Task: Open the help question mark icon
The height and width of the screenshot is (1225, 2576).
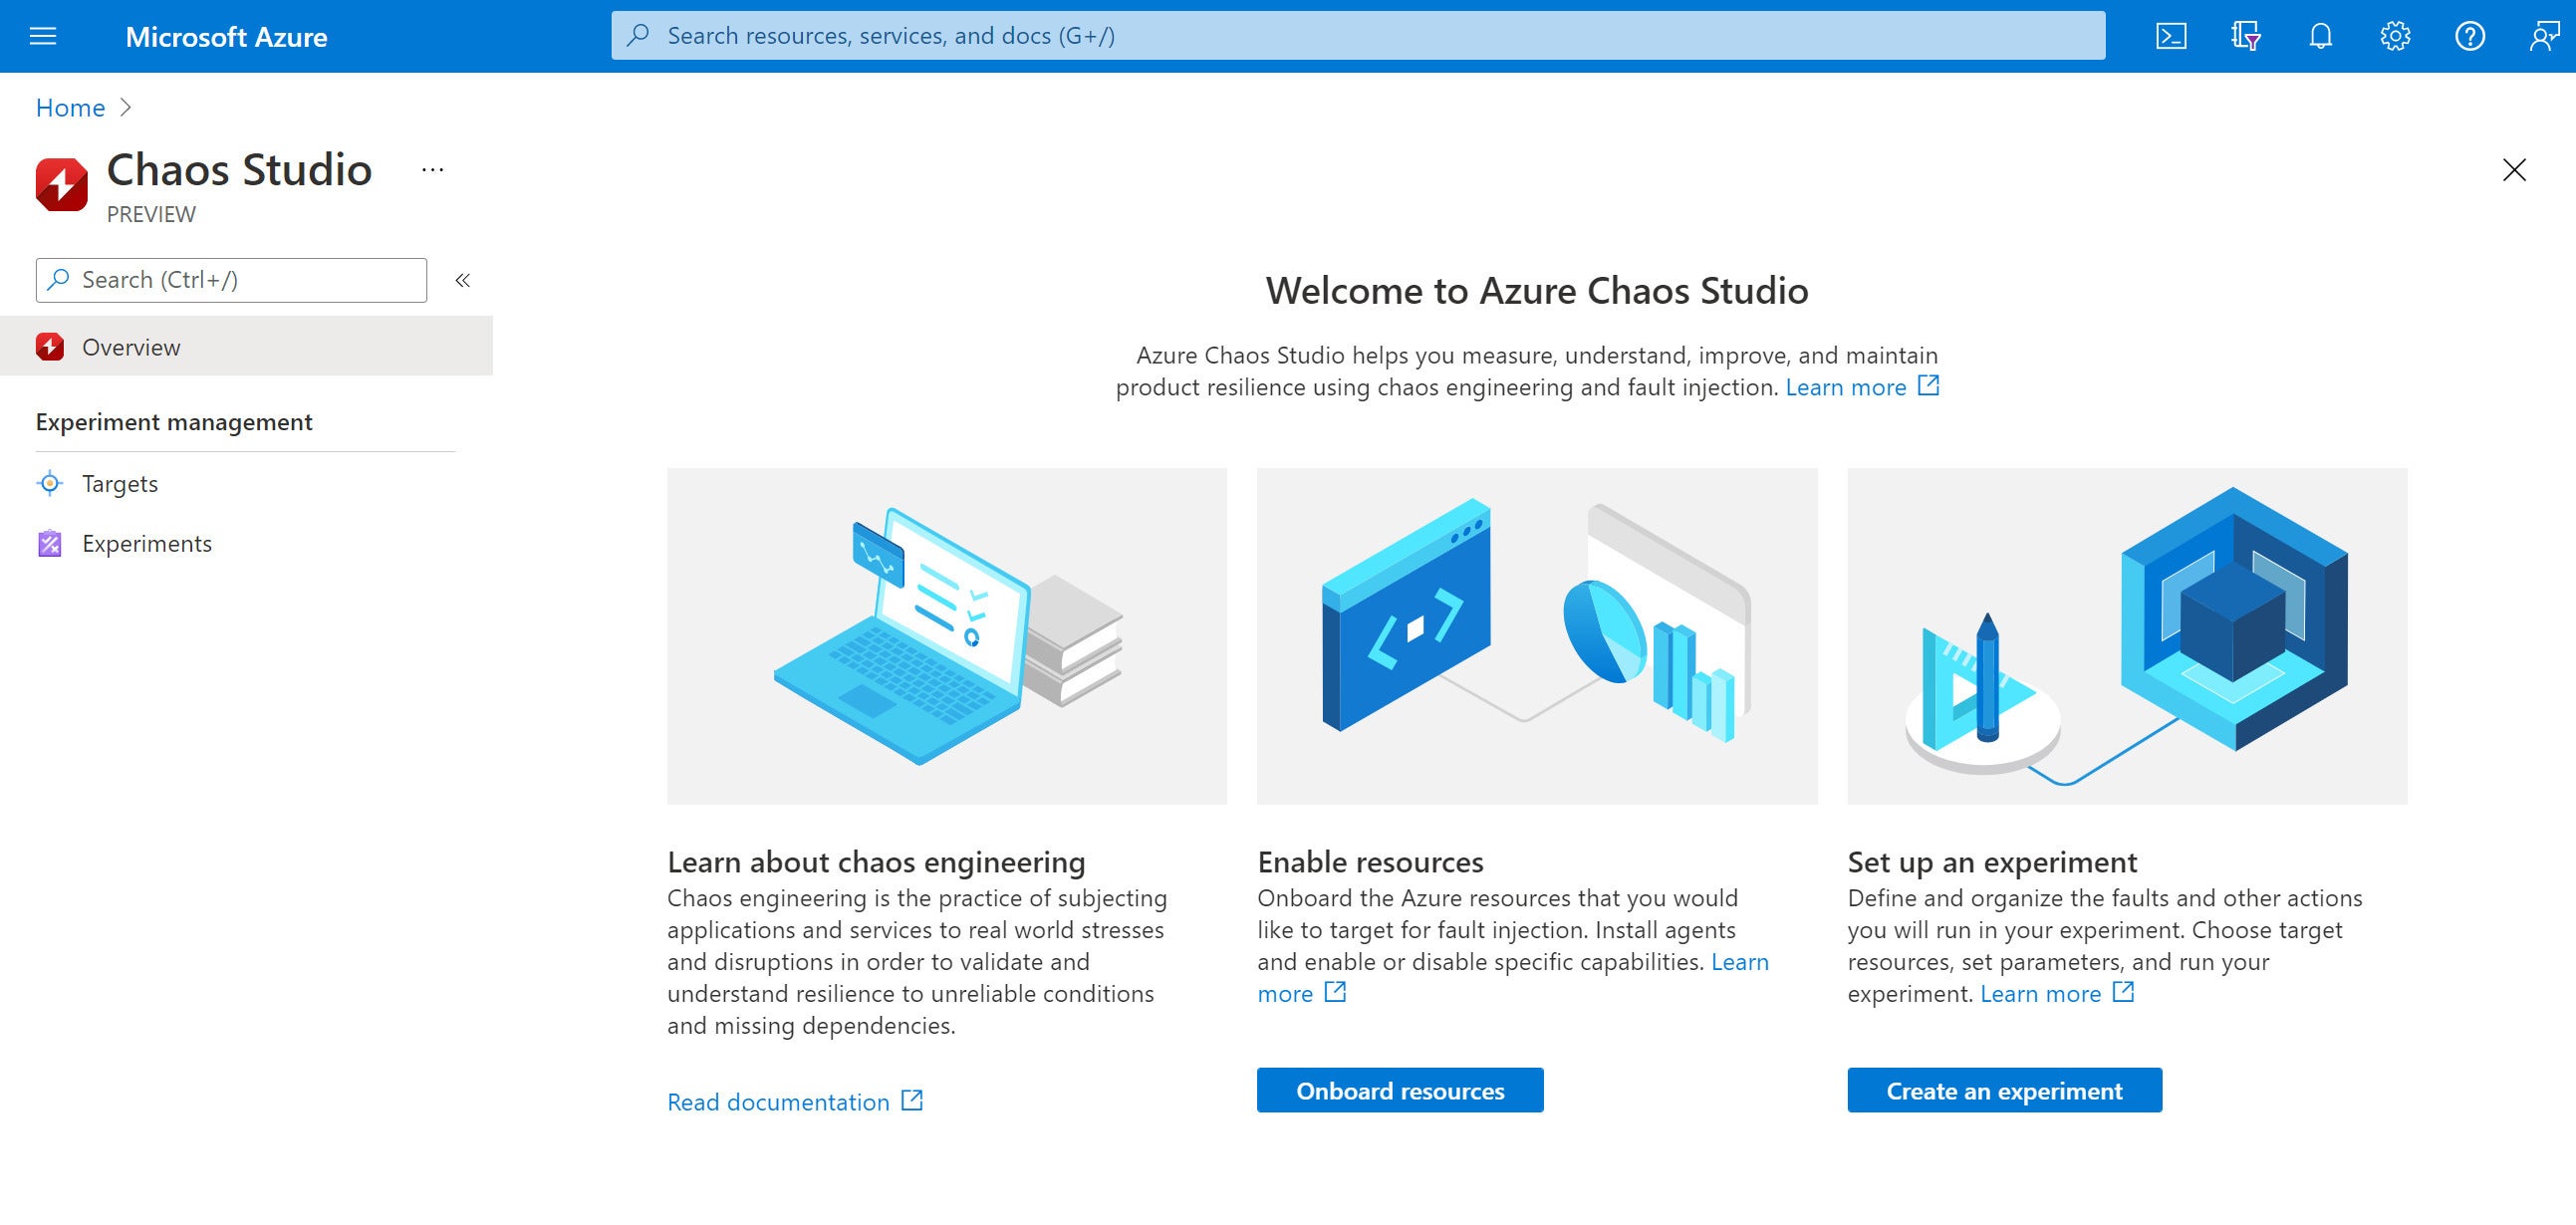Action: coord(2470,36)
